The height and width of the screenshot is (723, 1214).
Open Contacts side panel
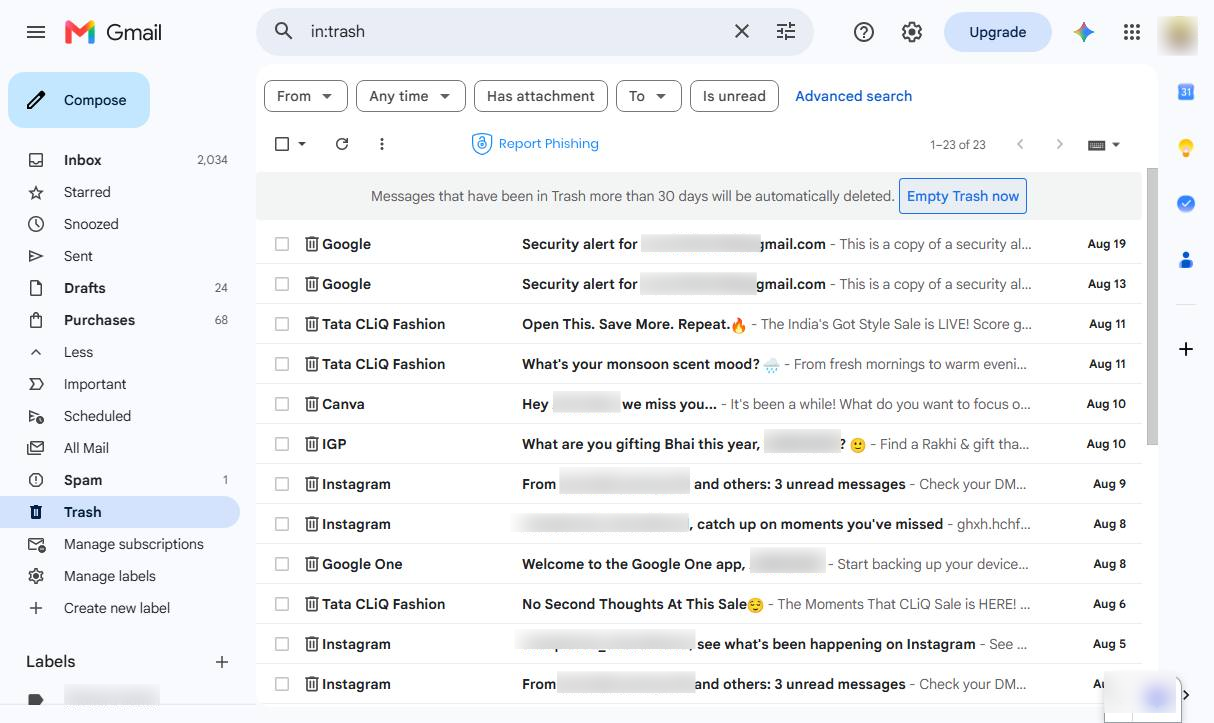tap(1186, 260)
